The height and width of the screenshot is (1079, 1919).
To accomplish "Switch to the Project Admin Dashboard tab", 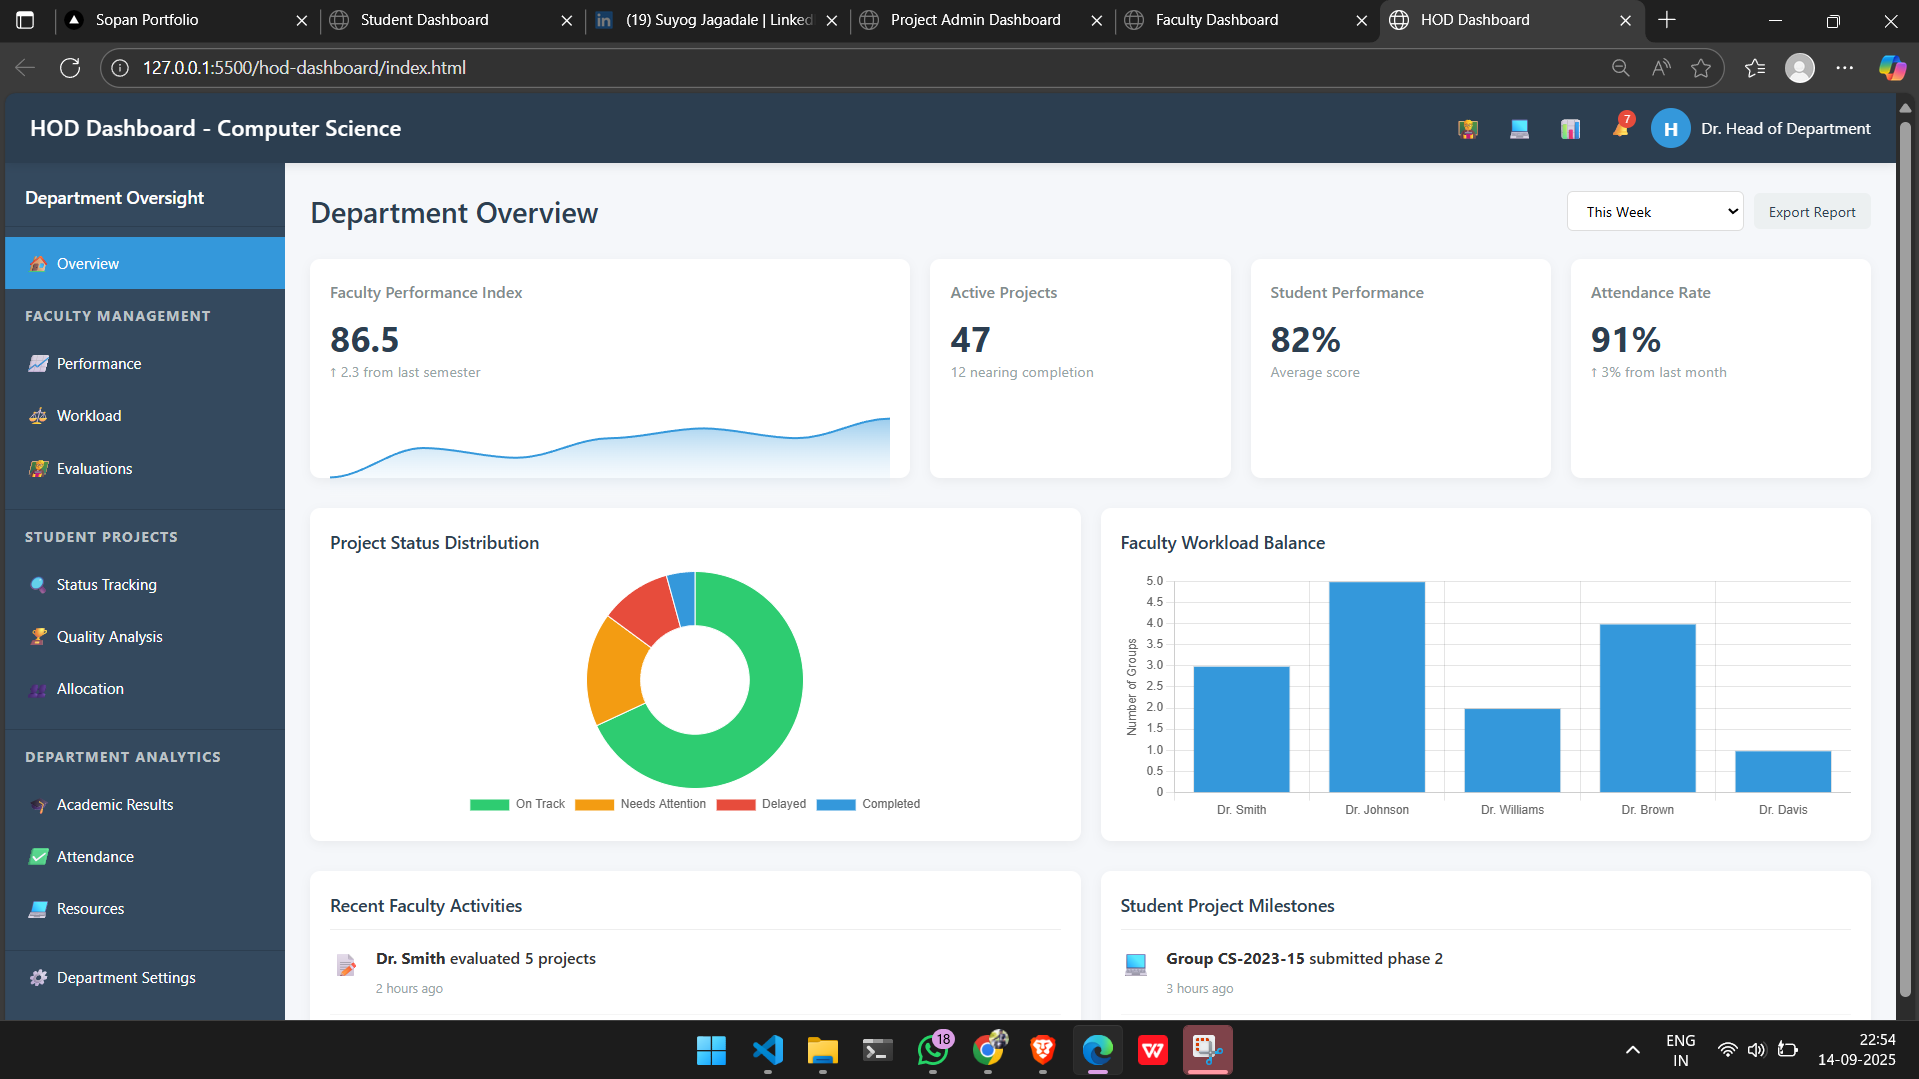I will 983,20.
